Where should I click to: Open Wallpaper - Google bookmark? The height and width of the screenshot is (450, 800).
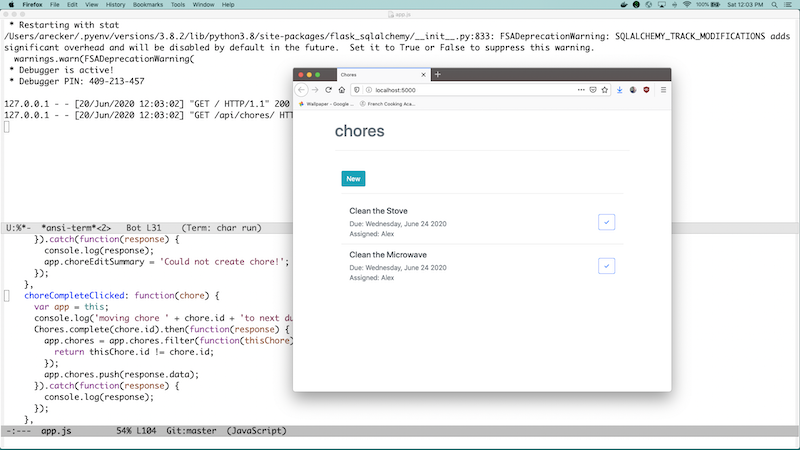click(x=327, y=104)
